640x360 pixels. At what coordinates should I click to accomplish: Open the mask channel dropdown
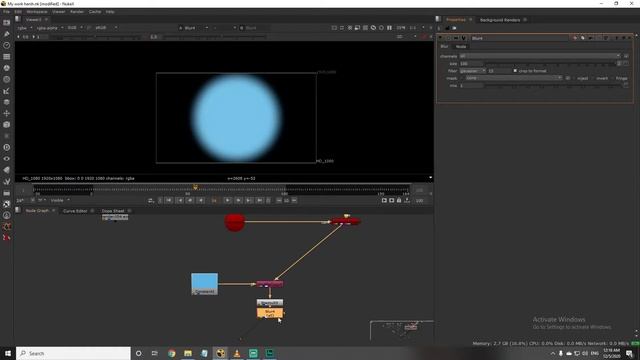coord(514,78)
